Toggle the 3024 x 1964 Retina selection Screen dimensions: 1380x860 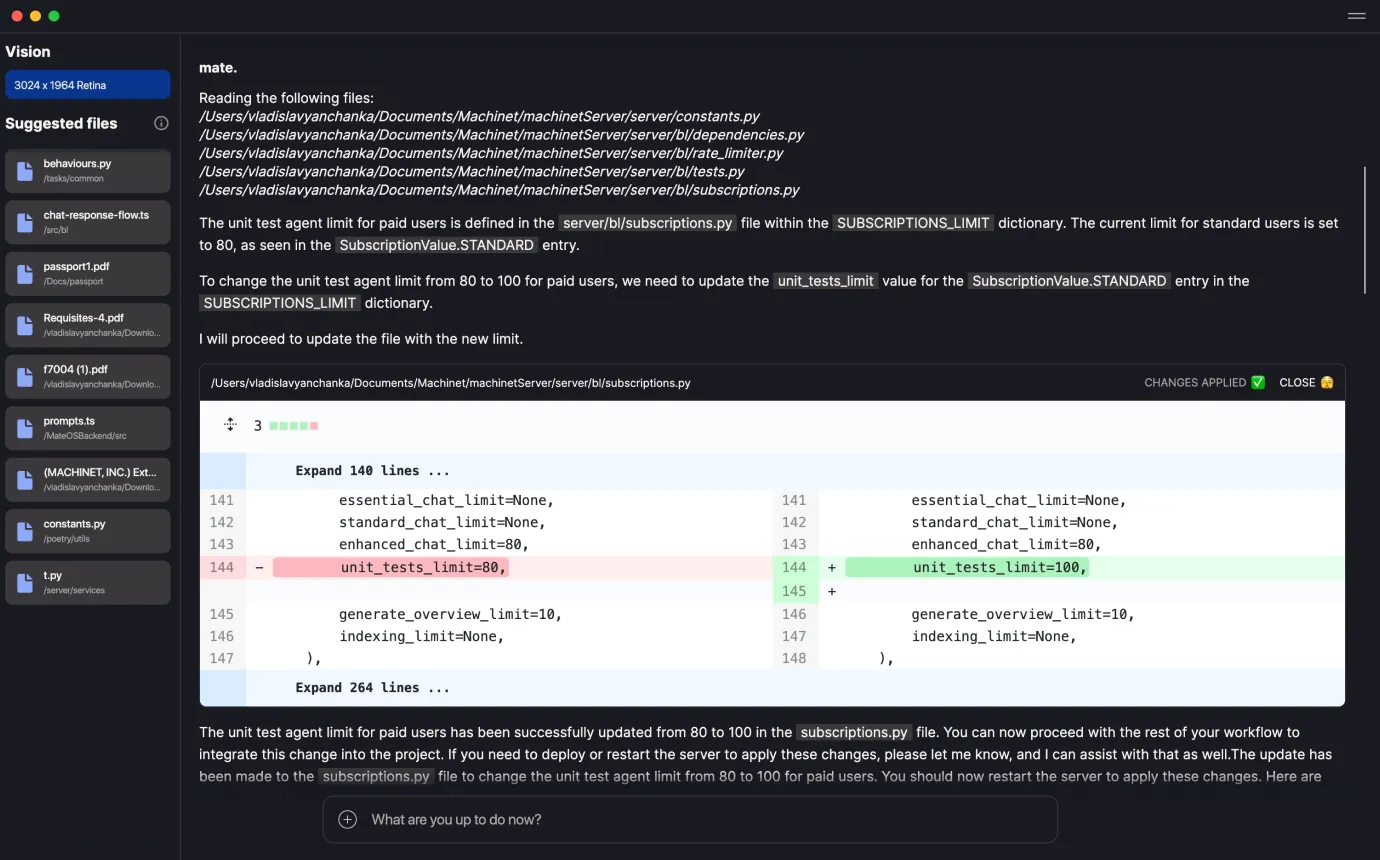tap(87, 85)
